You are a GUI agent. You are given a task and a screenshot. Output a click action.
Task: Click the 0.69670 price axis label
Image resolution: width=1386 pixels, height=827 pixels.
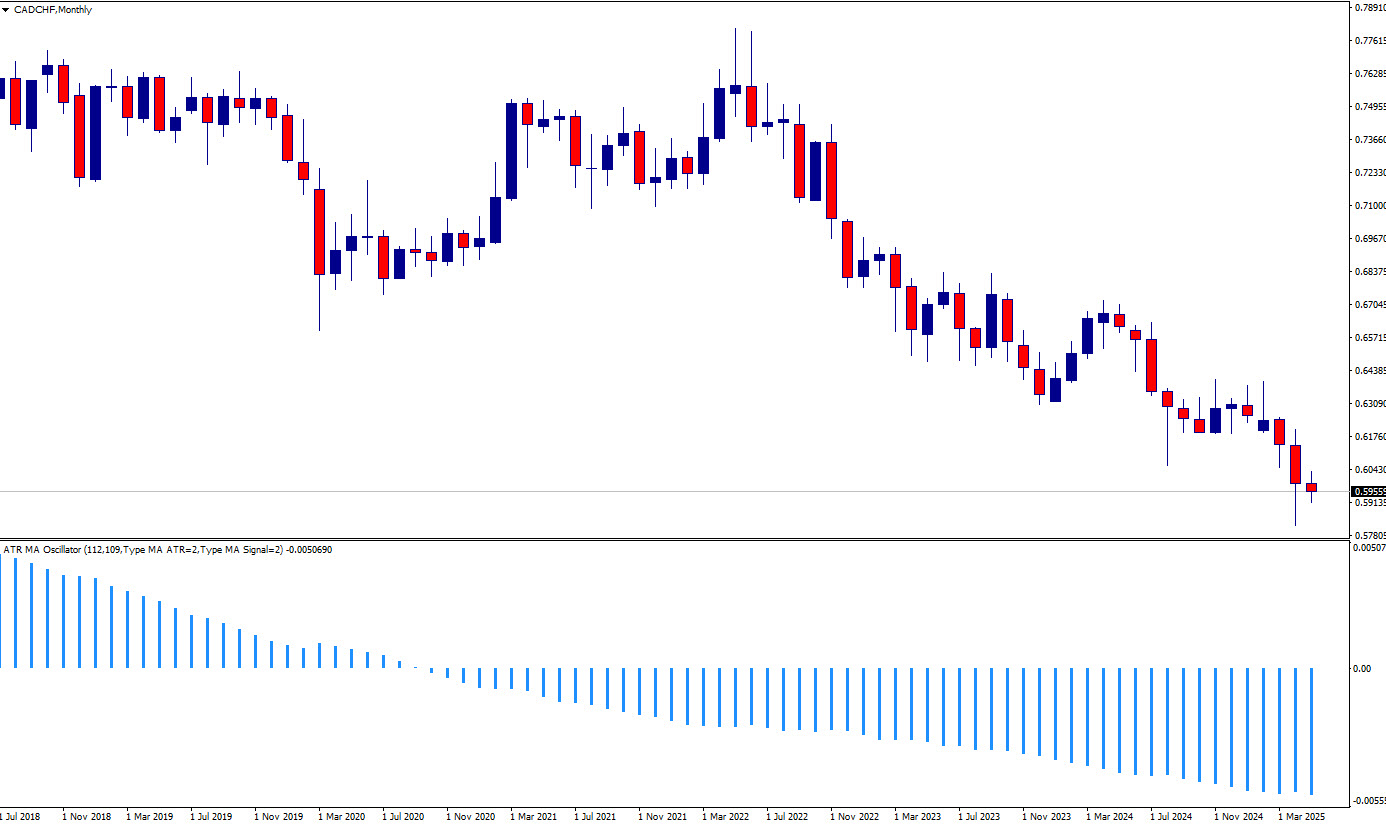[1368, 239]
